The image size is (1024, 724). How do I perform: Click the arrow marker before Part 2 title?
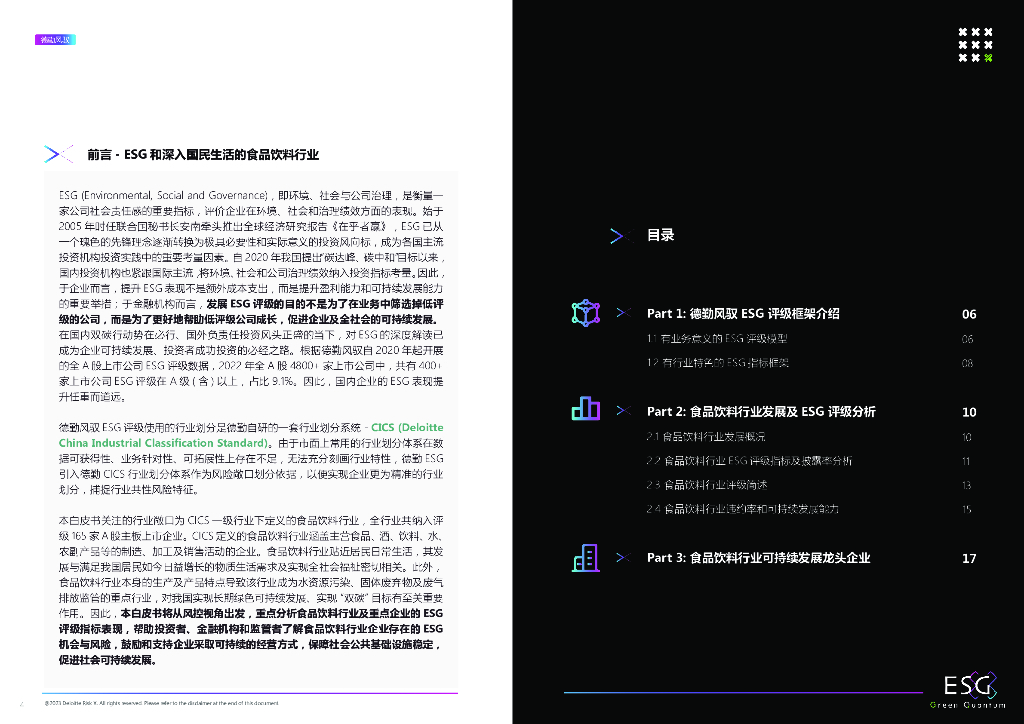coord(623,411)
